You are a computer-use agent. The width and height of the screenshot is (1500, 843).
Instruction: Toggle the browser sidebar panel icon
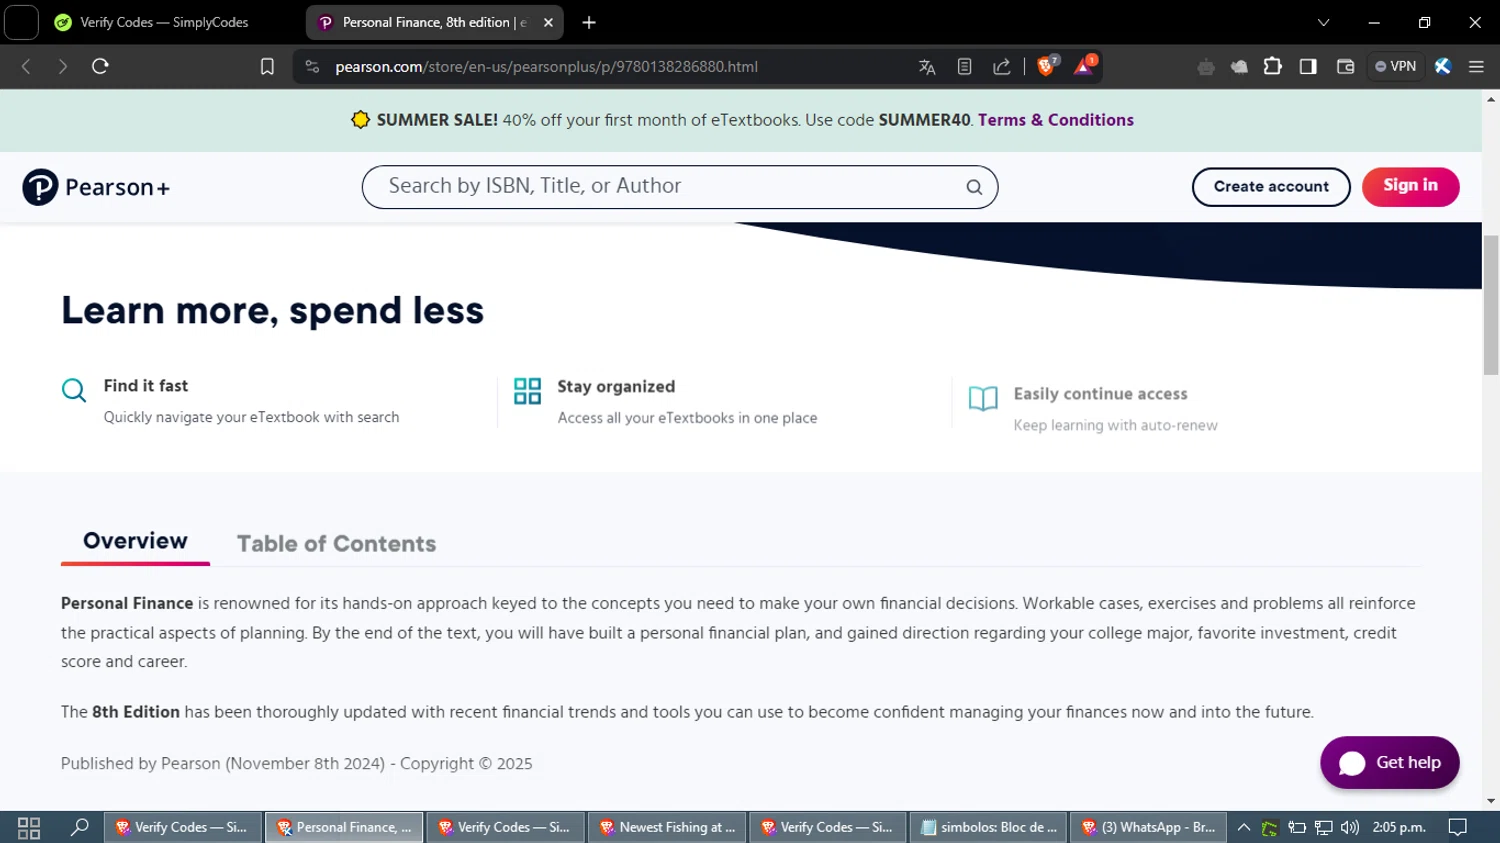[1308, 66]
